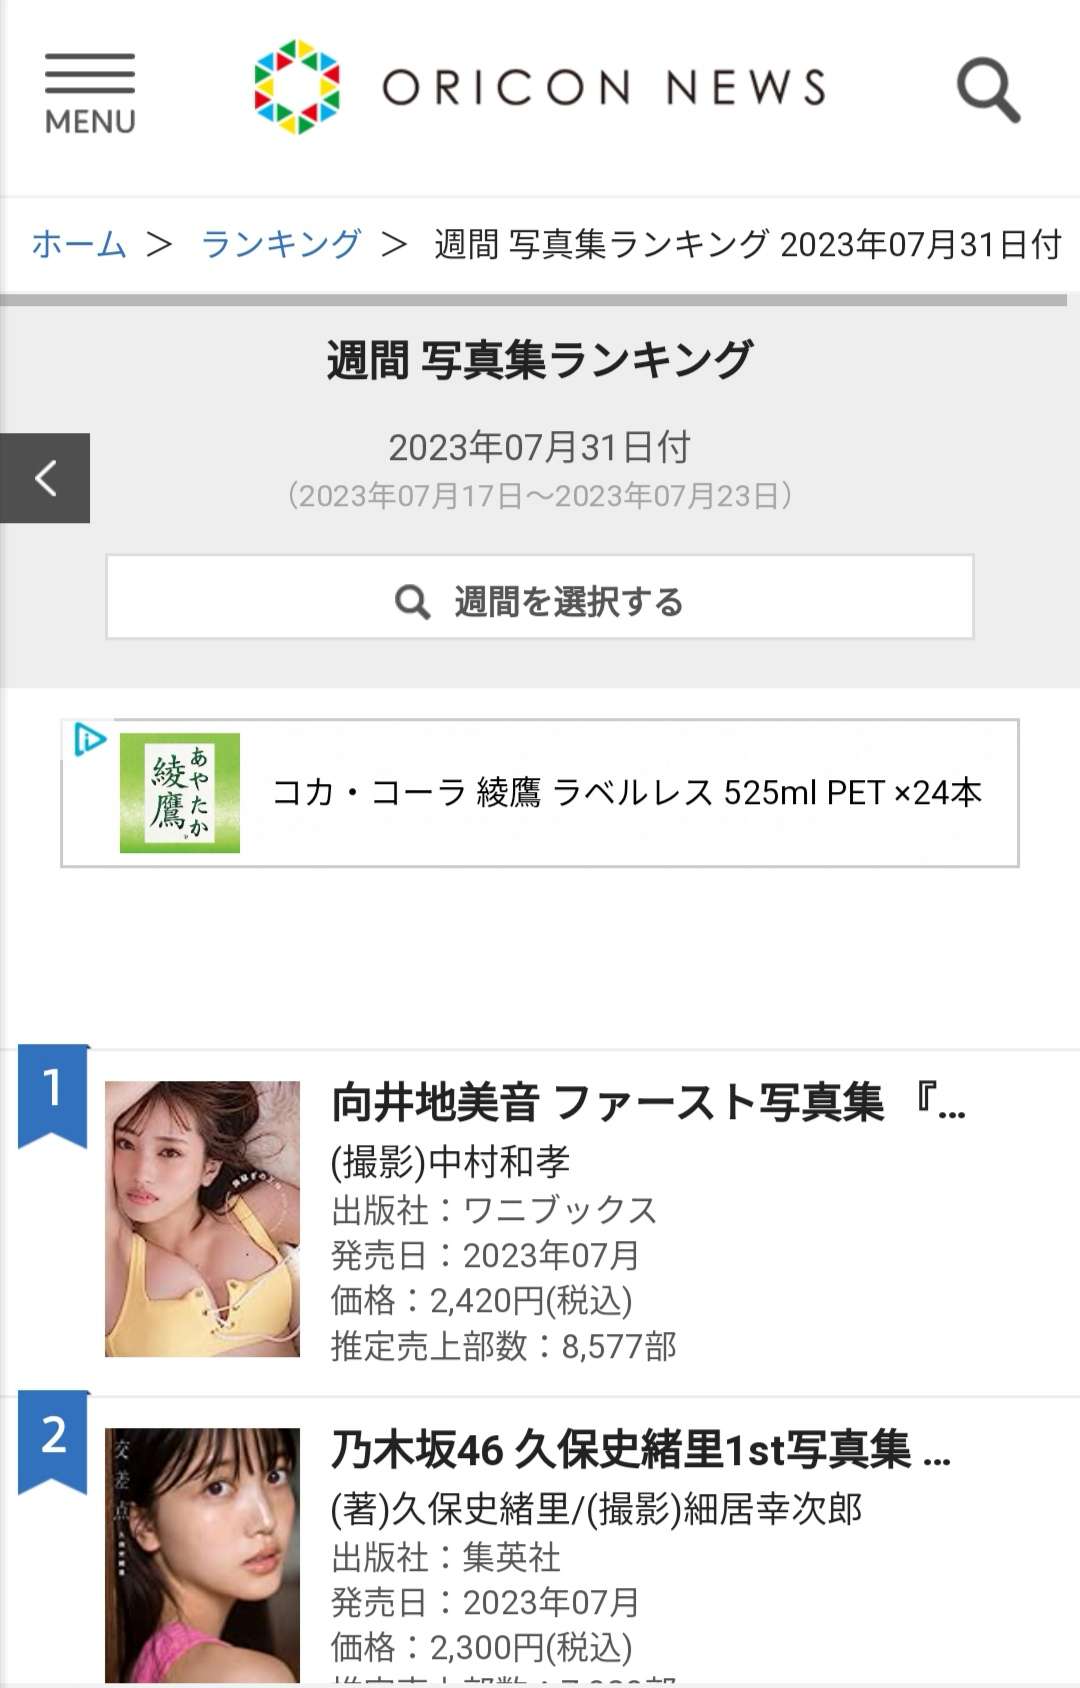This screenshot has width=1080, height=1688.
Task: Open 乃木坂46 久保史緒里1st写真集 title
Action: (x=640, y=1450)
